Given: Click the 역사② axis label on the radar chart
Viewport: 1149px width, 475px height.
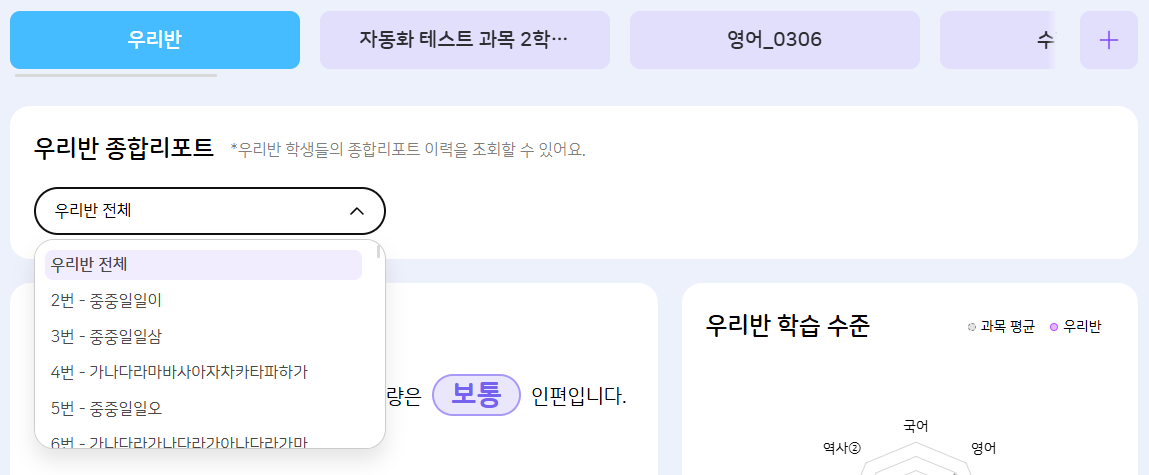Looking at the screenshot, I should [x=841, y=448].
